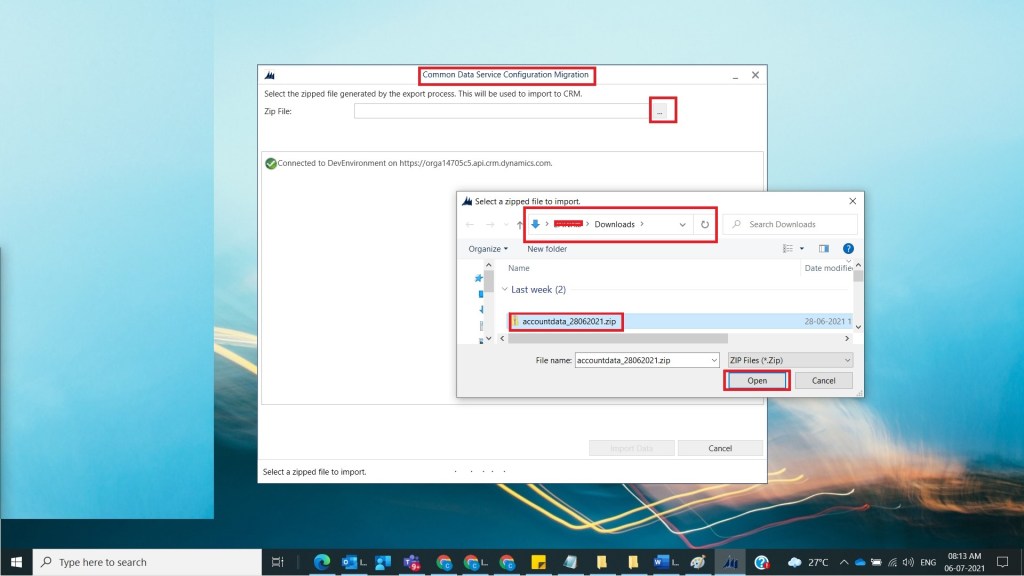Expand the address bar history dropdown
The height and width of the screenshot is (576, 1024).
tap(683, 224)
